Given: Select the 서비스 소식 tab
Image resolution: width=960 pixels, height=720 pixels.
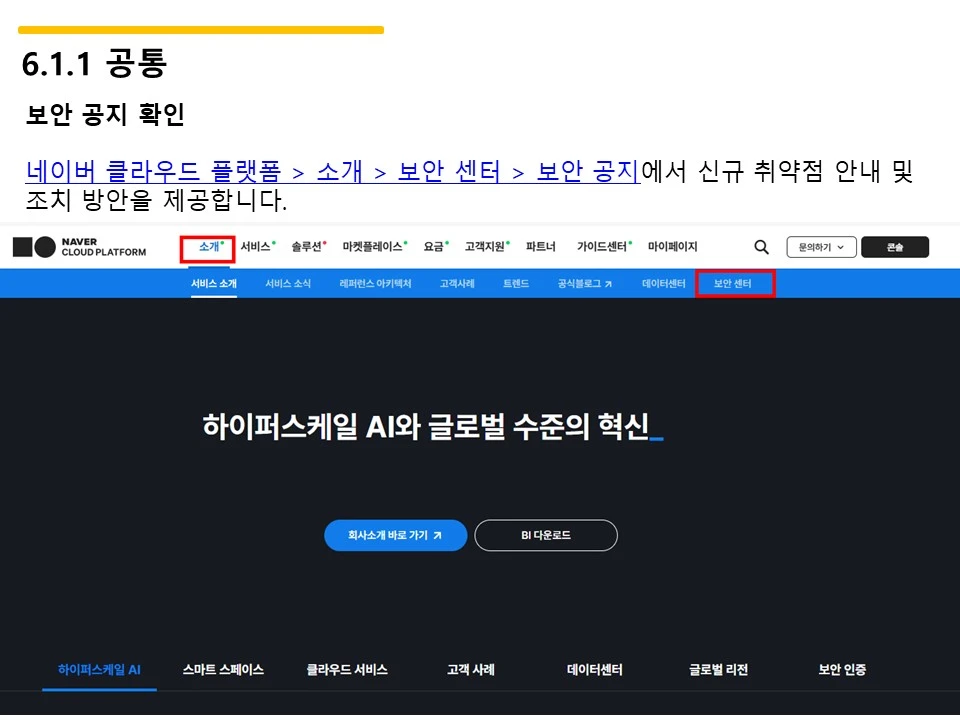Looking at the screenshot, I should pyautogui.click(x=289, y=283).
